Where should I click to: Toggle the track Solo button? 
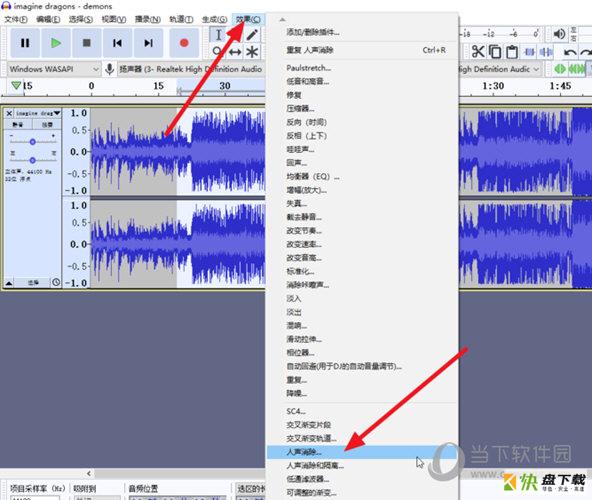click(46, 124)
